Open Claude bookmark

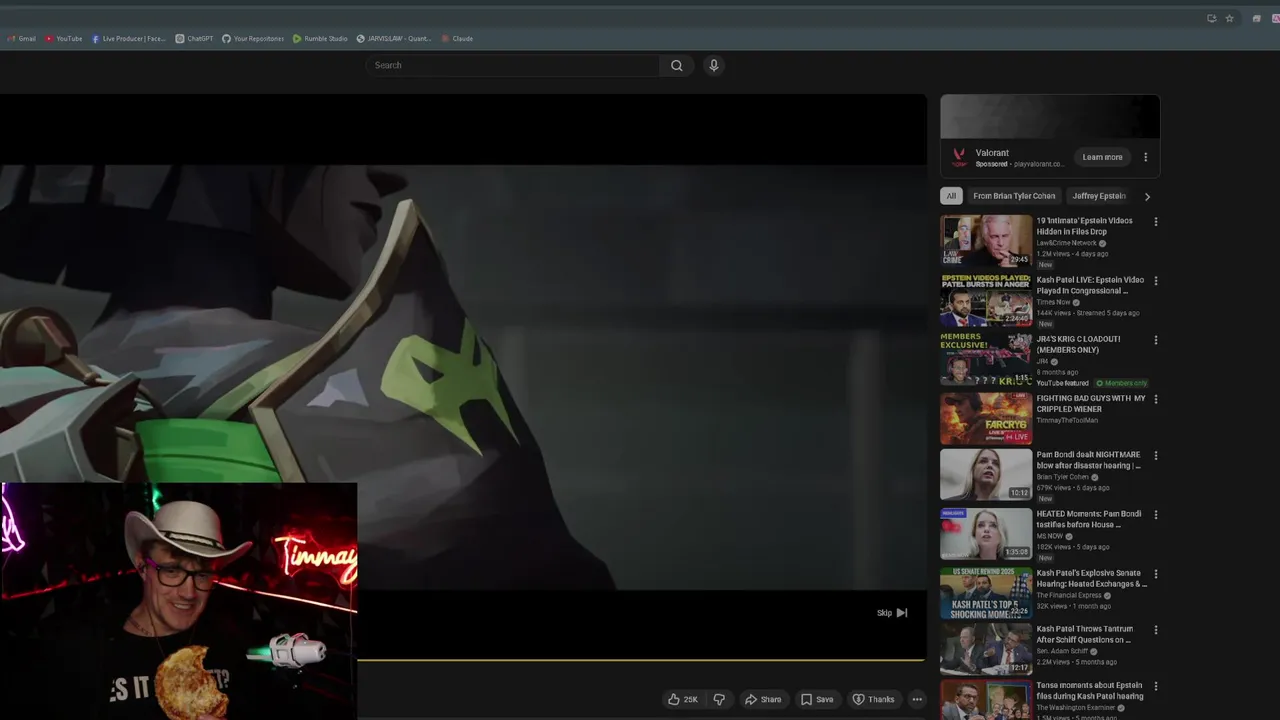(x=457, y=38)
